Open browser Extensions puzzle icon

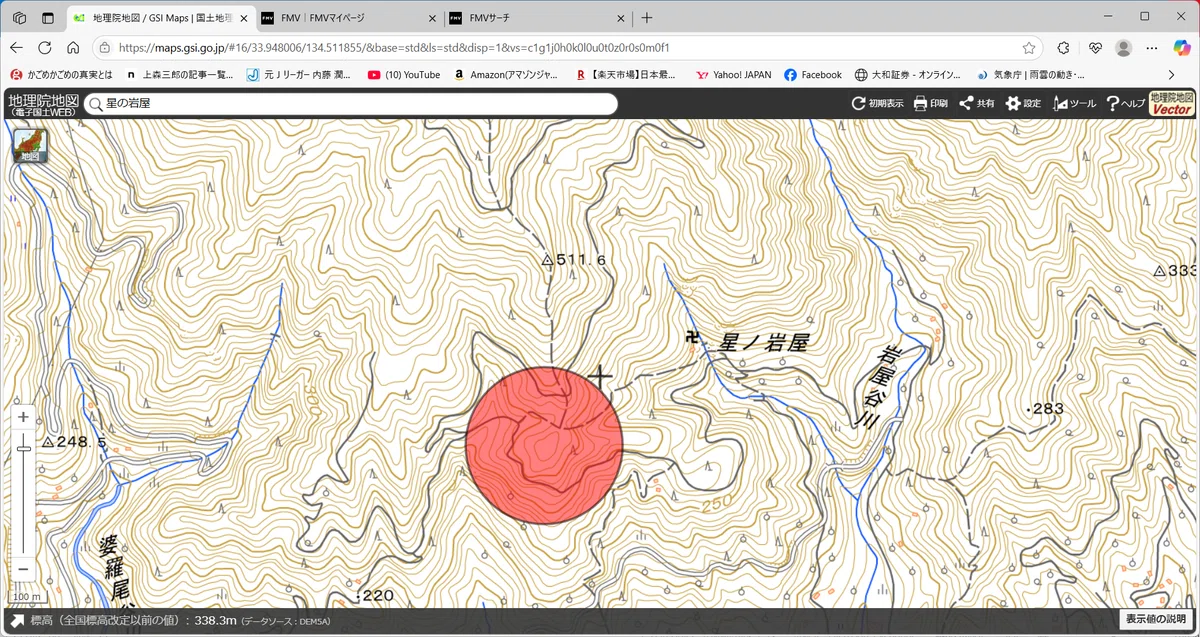click(1063, 47)
